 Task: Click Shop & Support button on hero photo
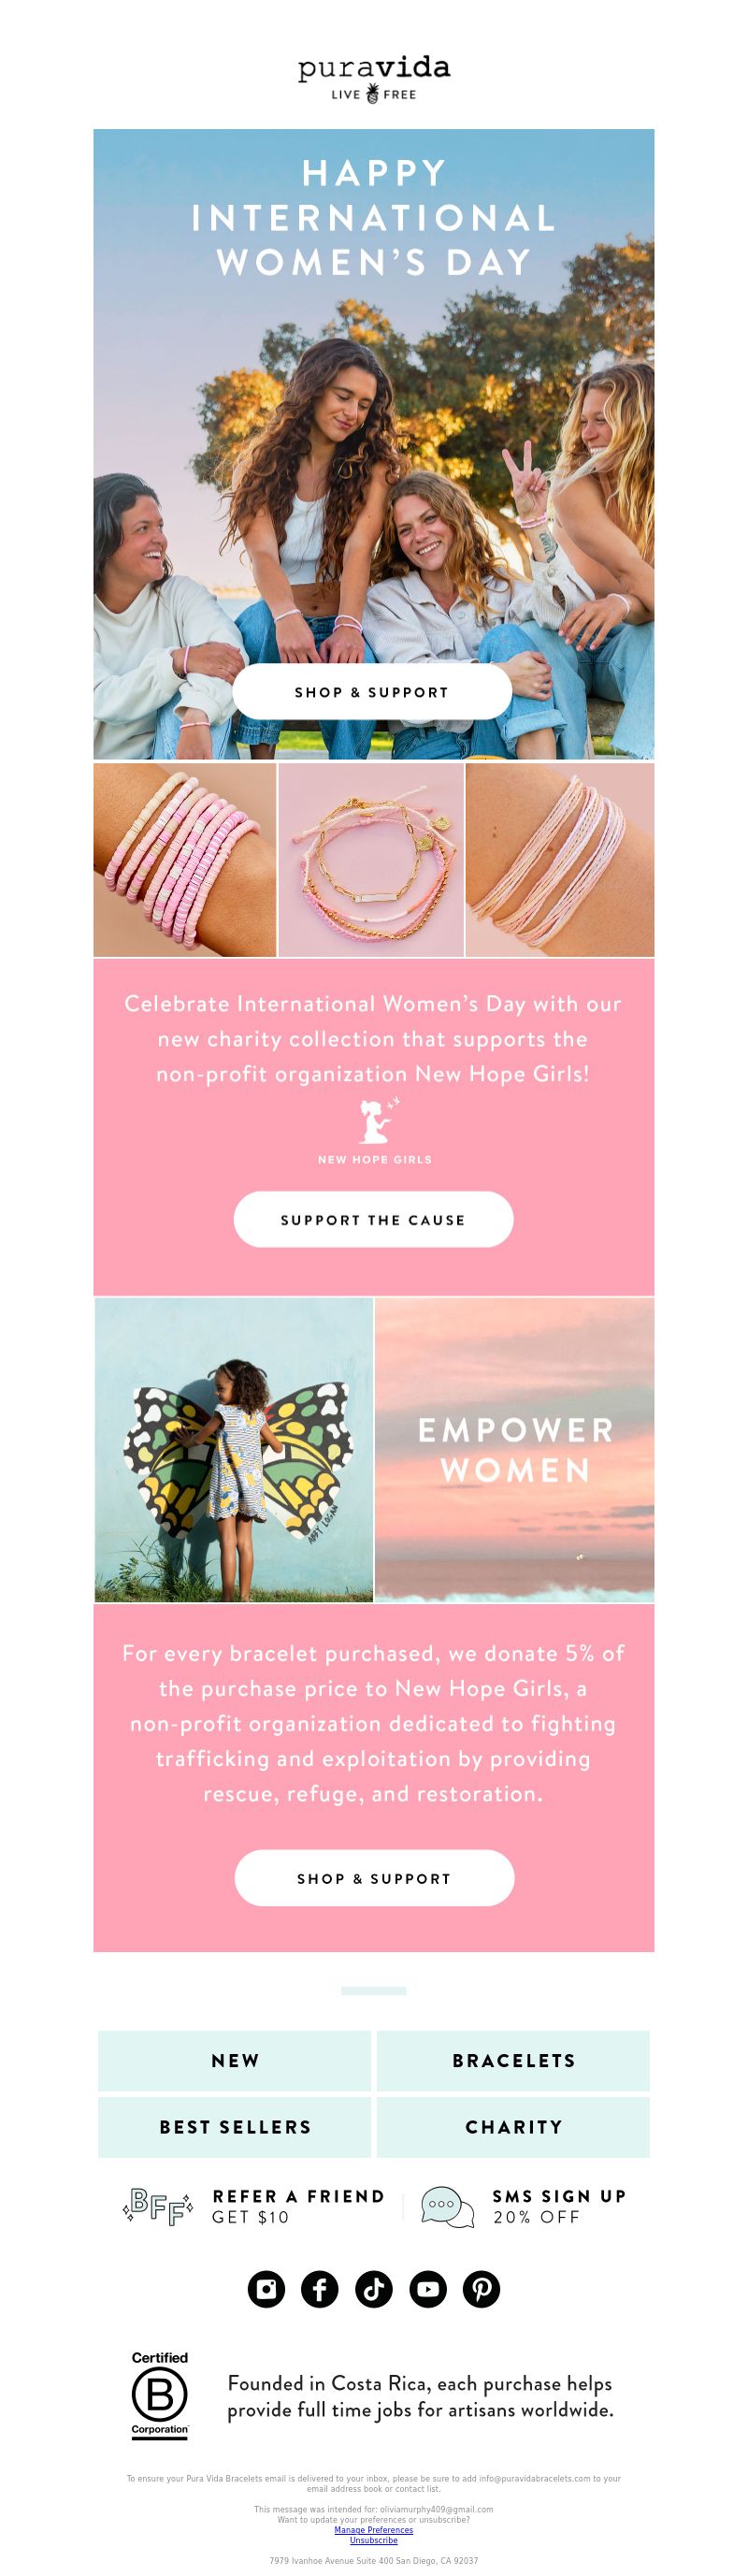tap(372, 692)
